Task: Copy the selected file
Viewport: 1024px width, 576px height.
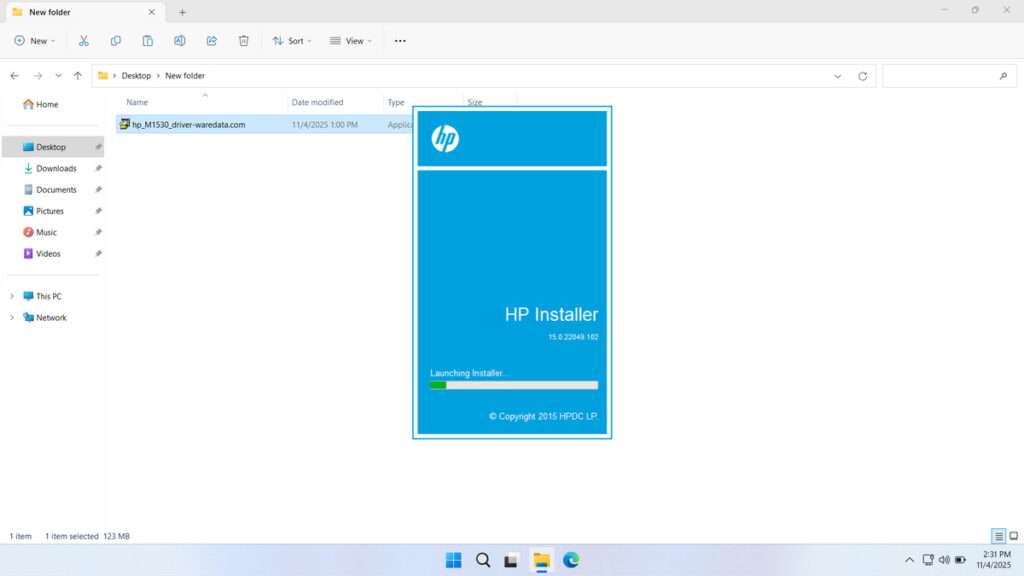Action: [116, 40]
